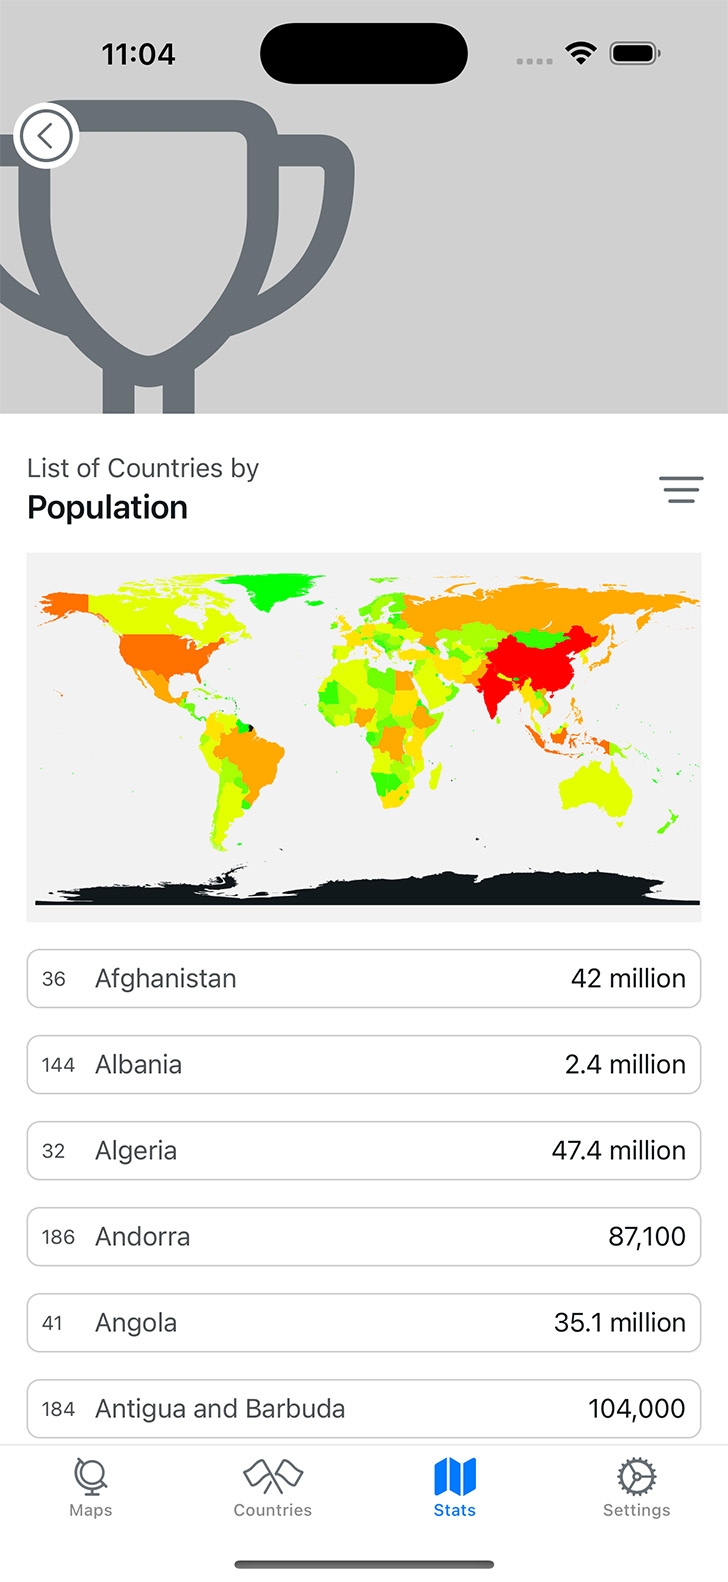Image resolution: width=728 pixels, height=1582 pixels.
Task: Open the Andorra entry
Action: coord(364,1236)
